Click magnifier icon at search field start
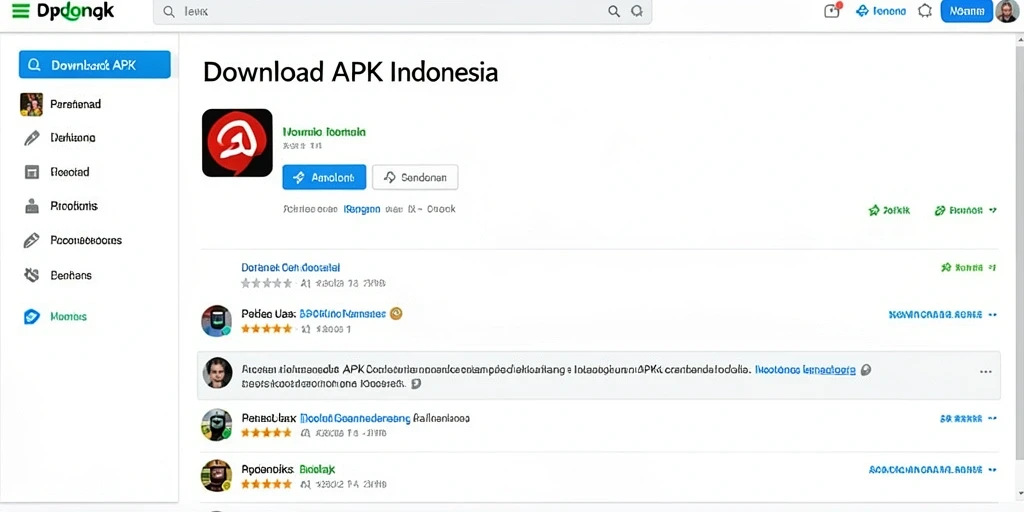 point(169,12)
